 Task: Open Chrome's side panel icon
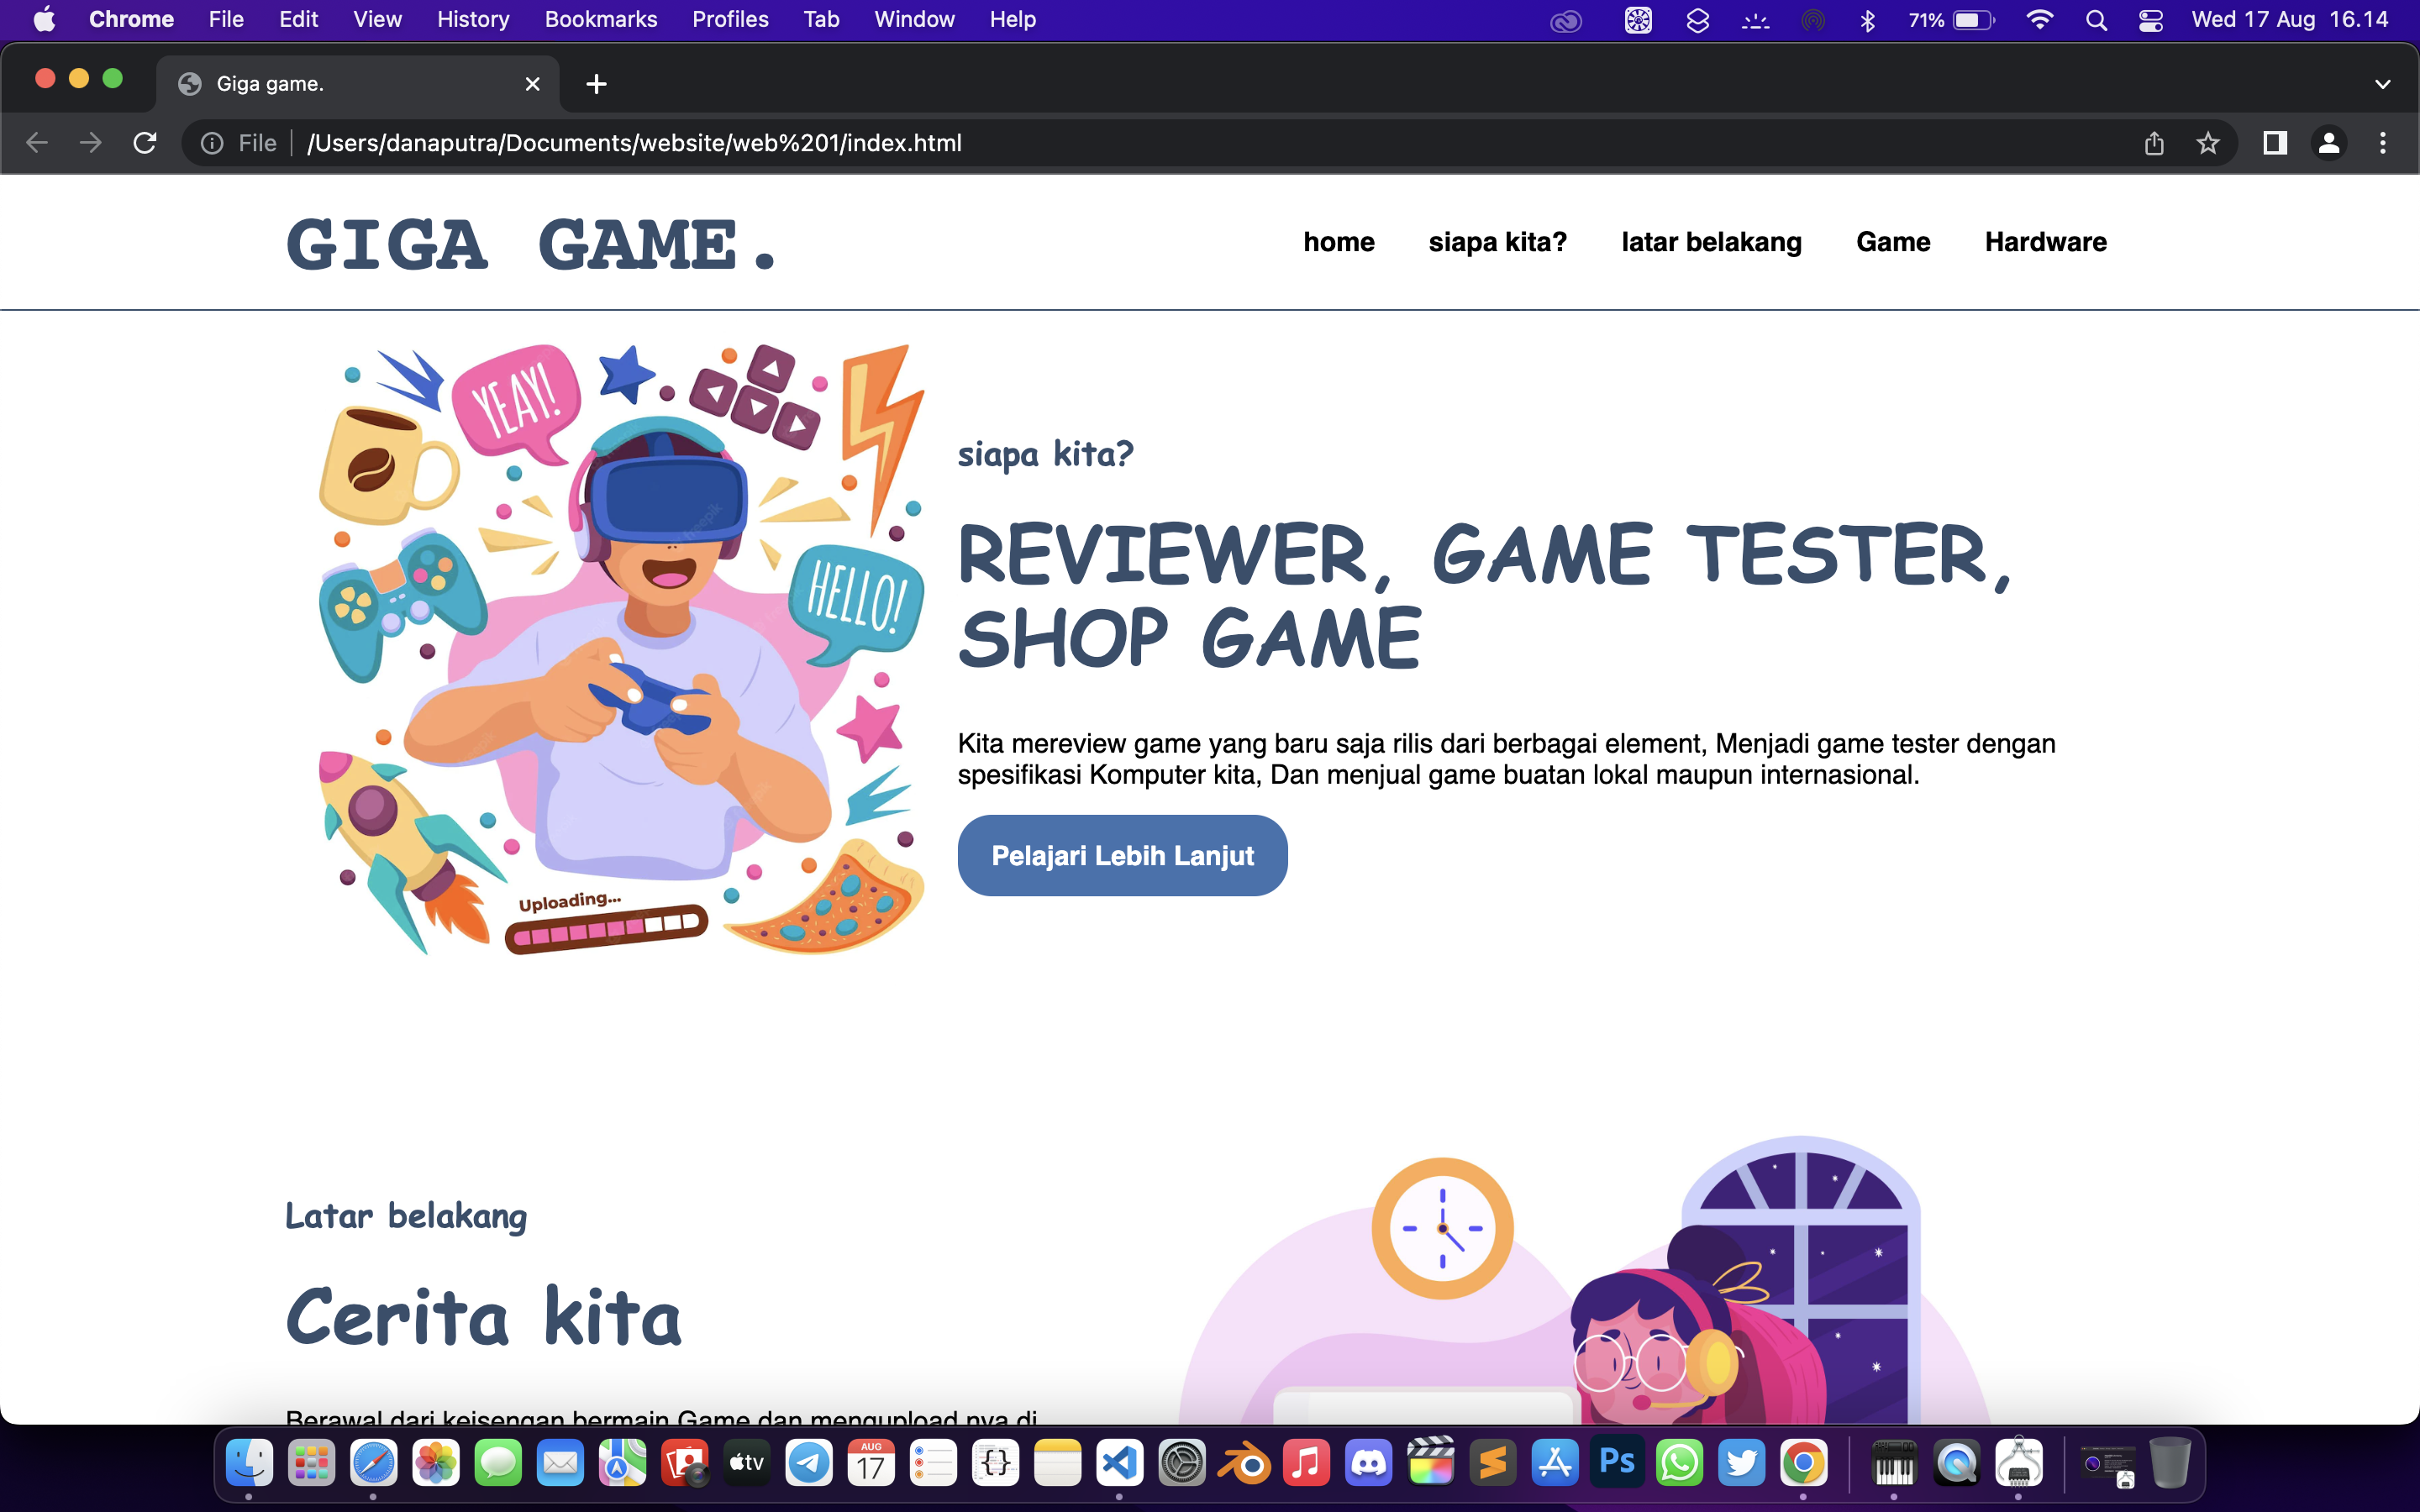pos(2274,142)
